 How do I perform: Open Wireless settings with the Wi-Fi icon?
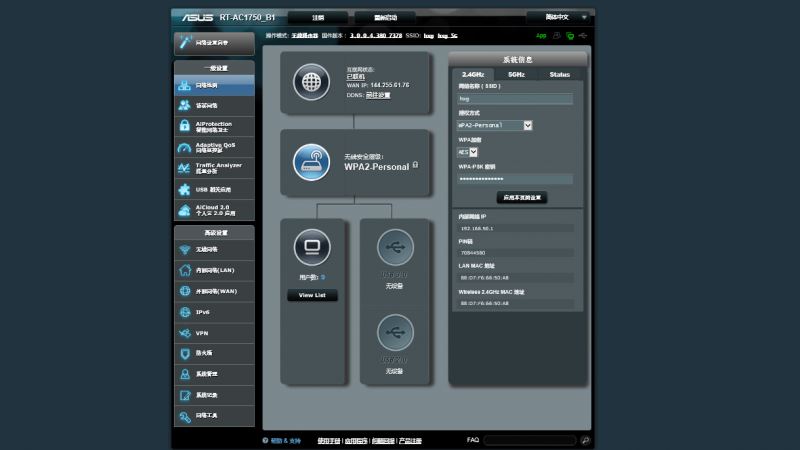214,249
